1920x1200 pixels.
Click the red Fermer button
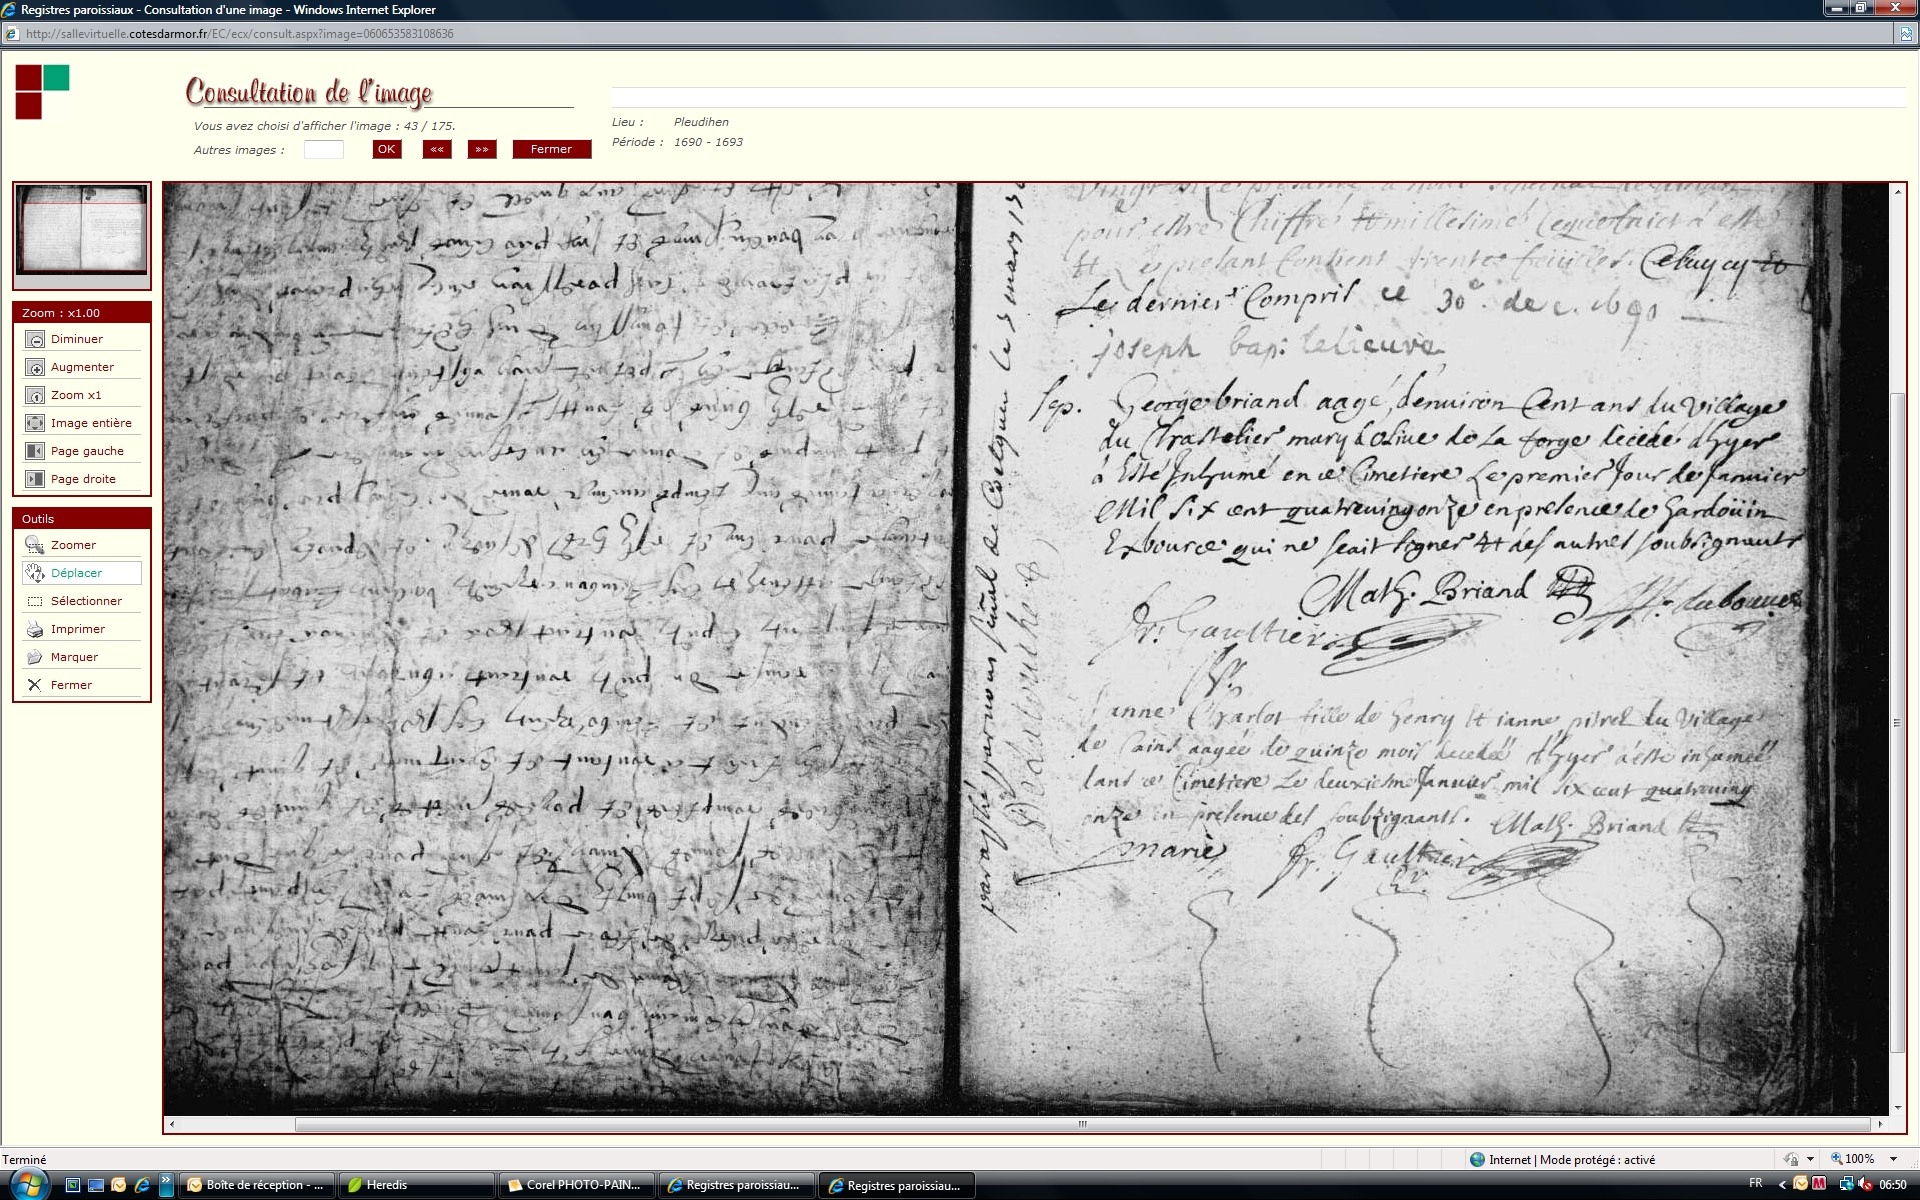click(551, 149)
